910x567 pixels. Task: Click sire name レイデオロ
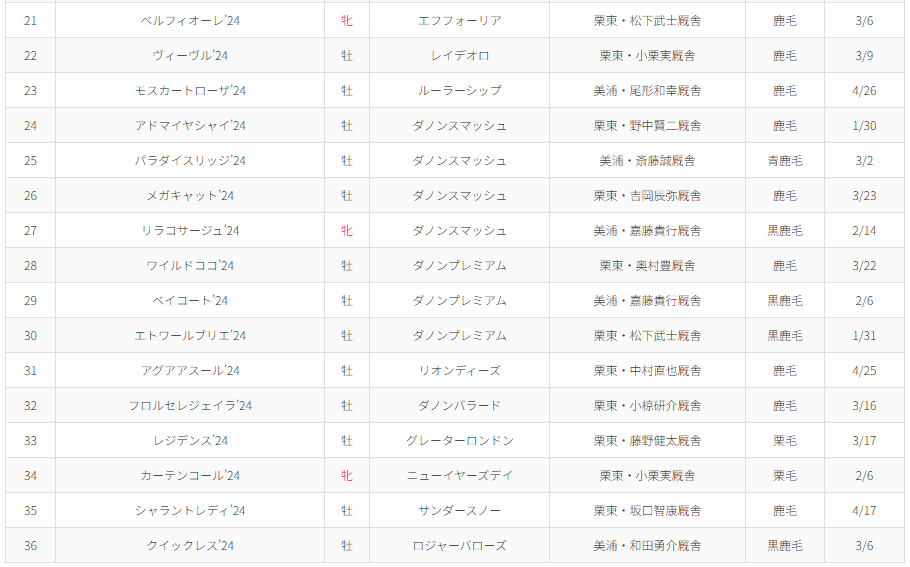(459, 55)
